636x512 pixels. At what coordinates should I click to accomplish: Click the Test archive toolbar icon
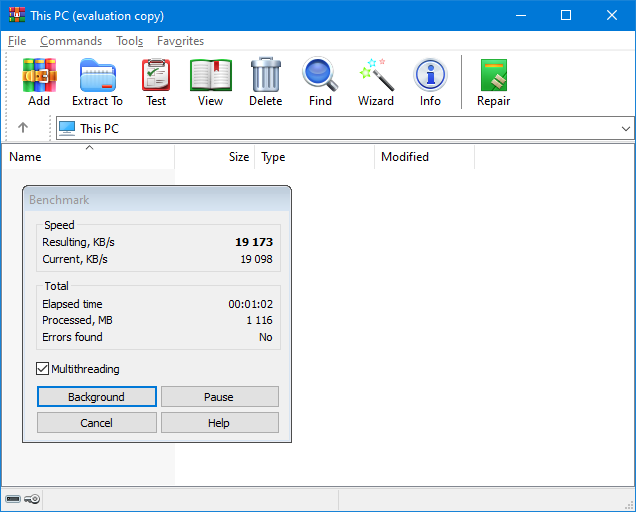156,75
